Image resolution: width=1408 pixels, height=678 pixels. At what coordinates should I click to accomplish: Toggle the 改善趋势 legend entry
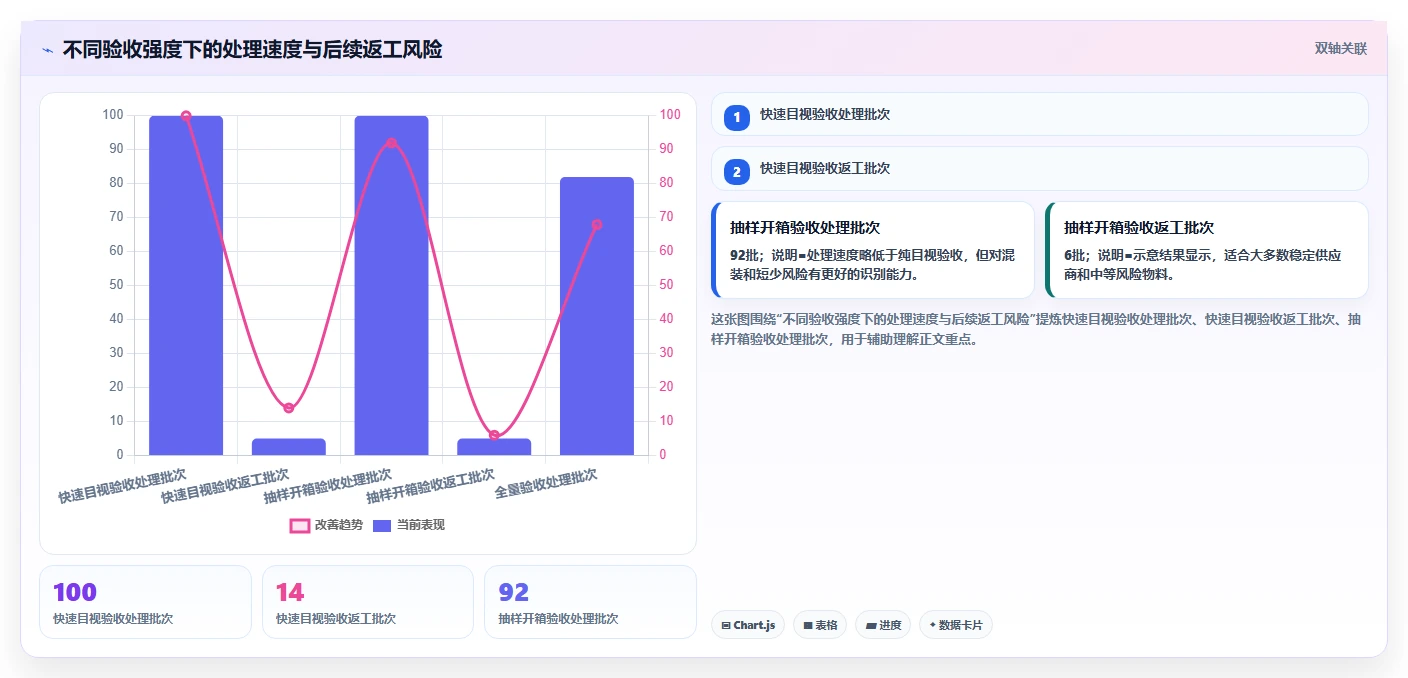pyautogui.click(x=326, y=525)
